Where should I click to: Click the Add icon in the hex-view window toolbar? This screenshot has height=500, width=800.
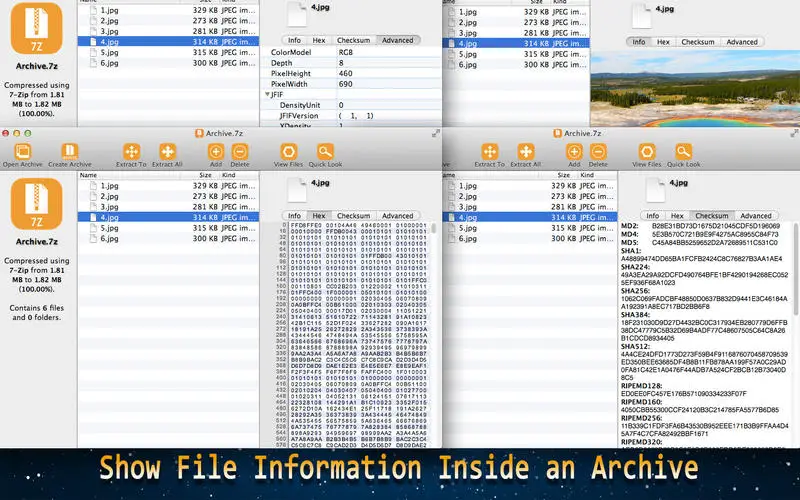[x=216, y=152]
